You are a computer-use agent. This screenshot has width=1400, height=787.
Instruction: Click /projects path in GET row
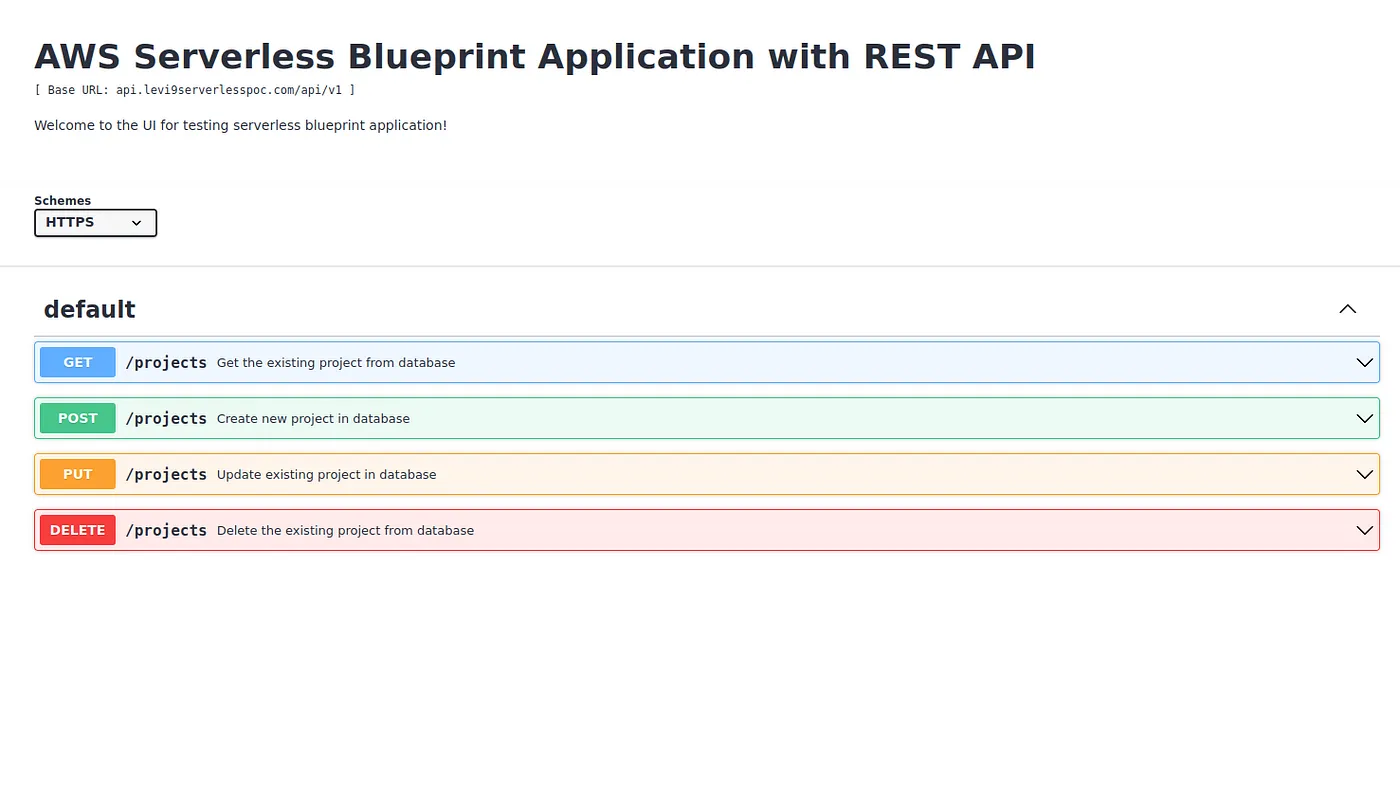tap(166, 362)
